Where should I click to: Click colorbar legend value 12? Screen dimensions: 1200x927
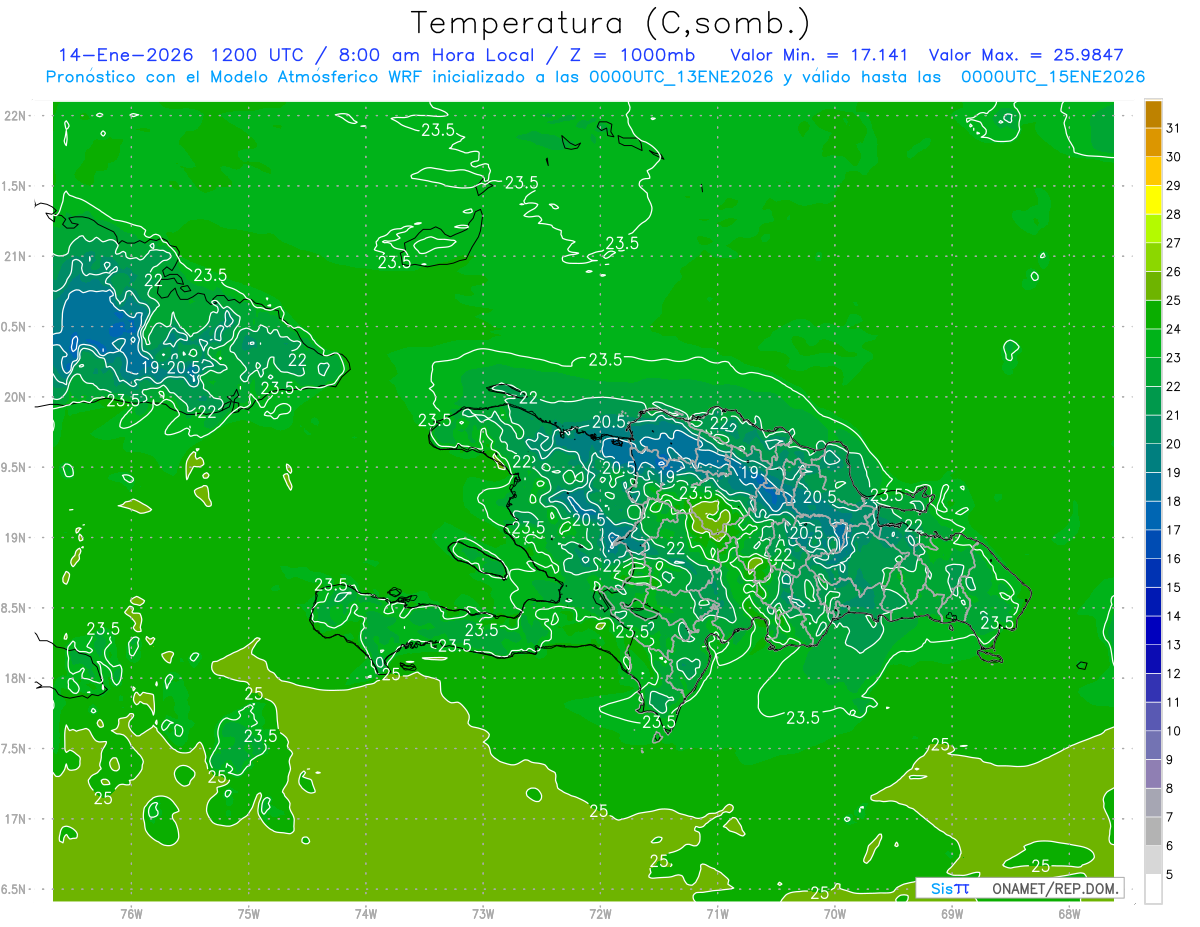(x=1174, y=674)
